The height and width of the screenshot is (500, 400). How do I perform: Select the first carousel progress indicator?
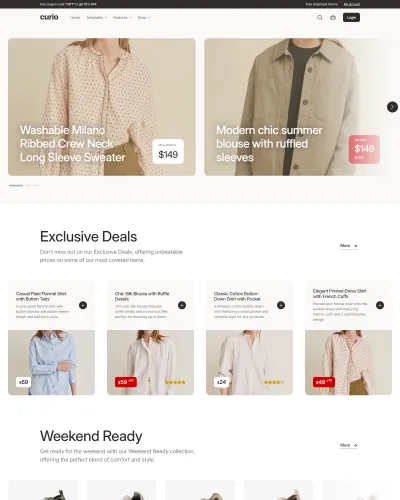pyautogui.click(x=16, y=185)
